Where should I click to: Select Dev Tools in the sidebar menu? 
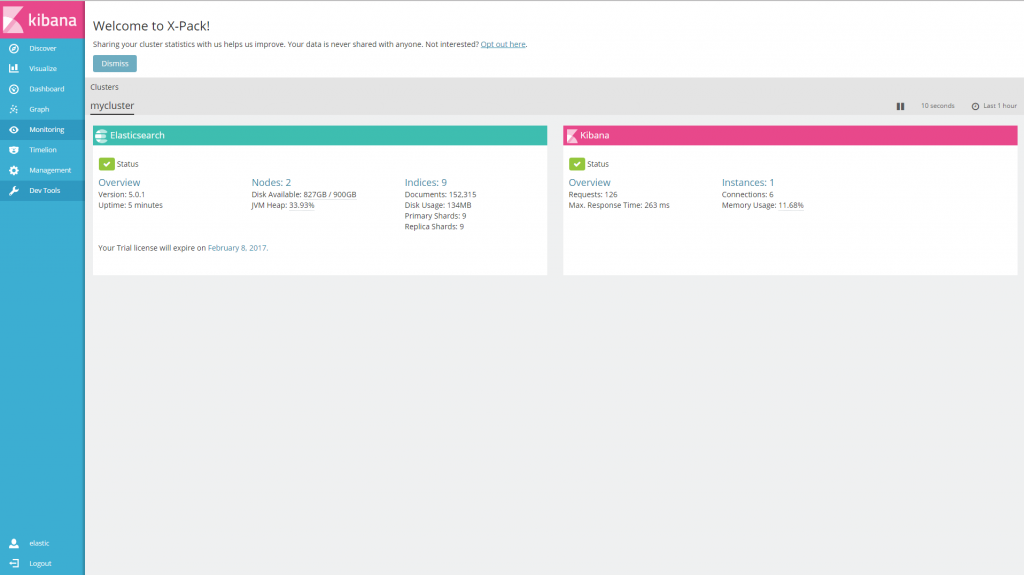44,190
